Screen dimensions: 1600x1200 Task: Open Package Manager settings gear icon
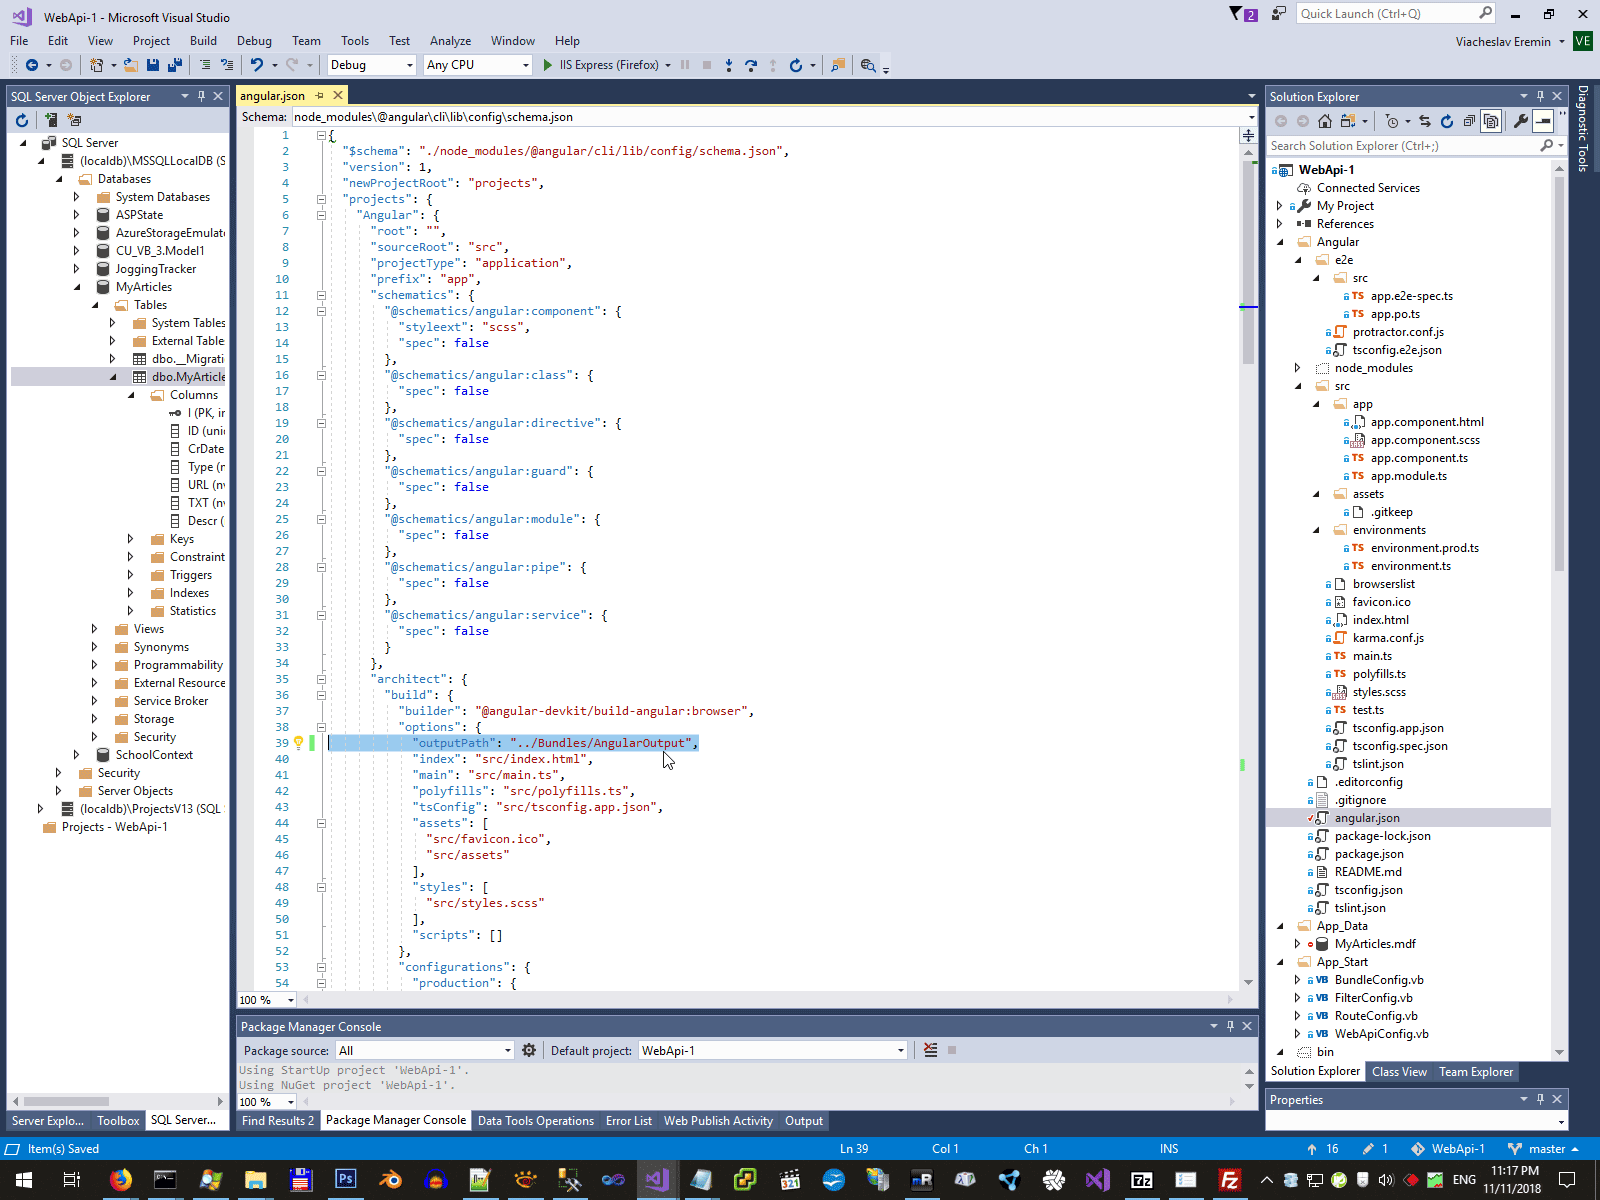(529, 1050)
